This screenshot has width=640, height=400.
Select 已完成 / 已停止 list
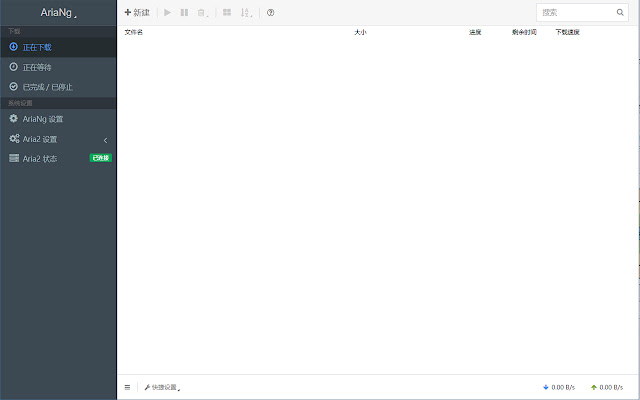tap(58, 87)
